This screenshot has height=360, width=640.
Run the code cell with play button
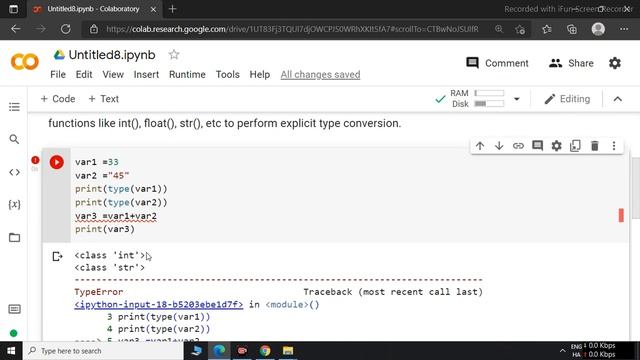[x=57, y=162]
